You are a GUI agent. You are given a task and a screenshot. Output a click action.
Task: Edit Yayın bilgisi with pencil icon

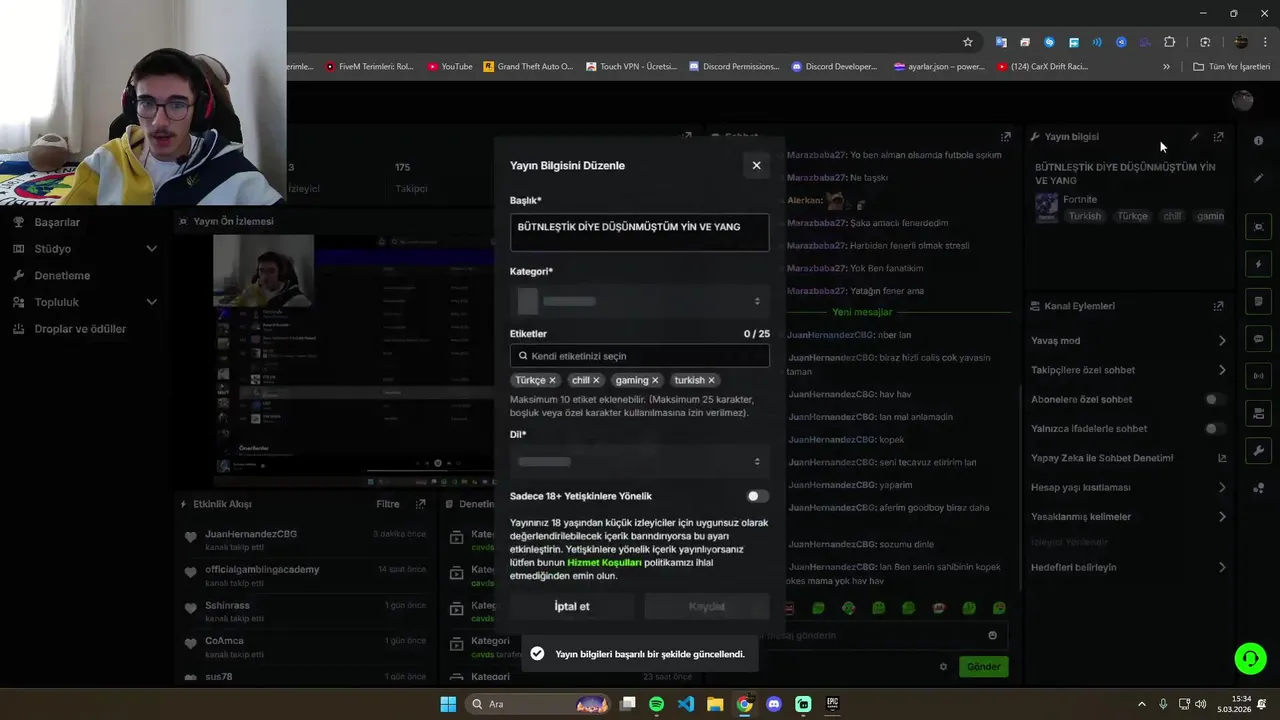point(1194,137)
